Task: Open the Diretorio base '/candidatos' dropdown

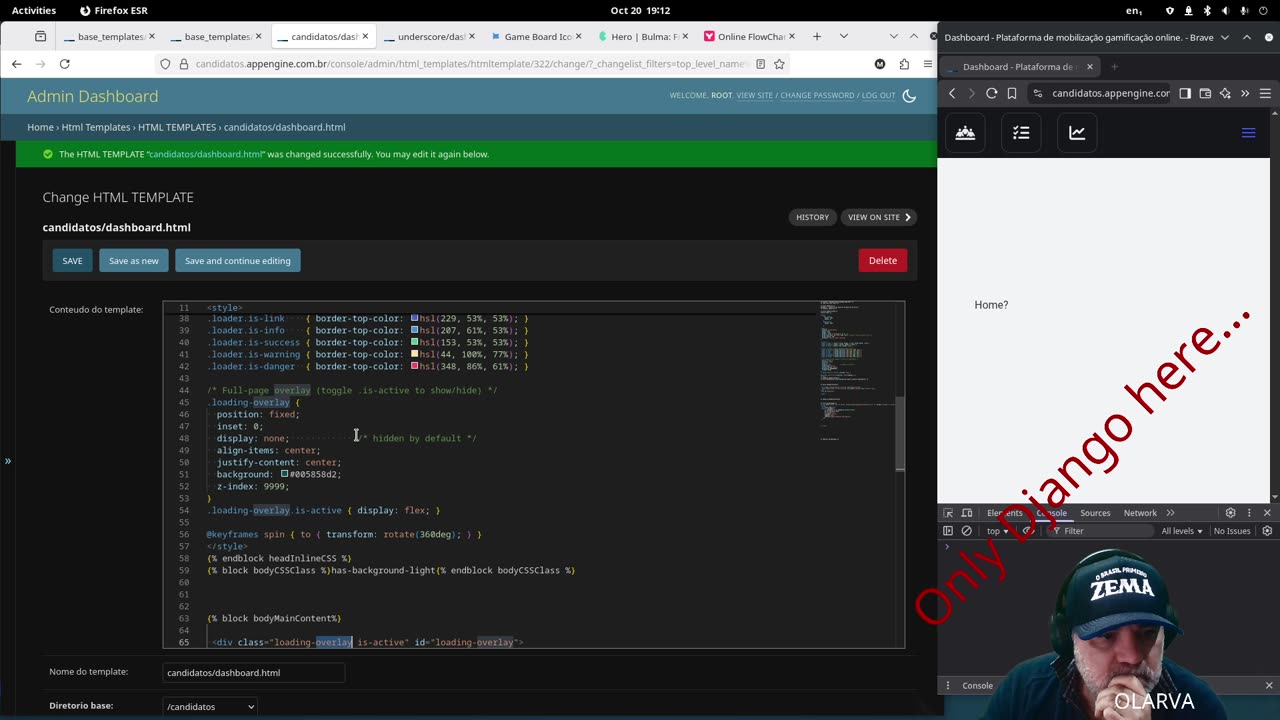Action: tap(210, 707)
